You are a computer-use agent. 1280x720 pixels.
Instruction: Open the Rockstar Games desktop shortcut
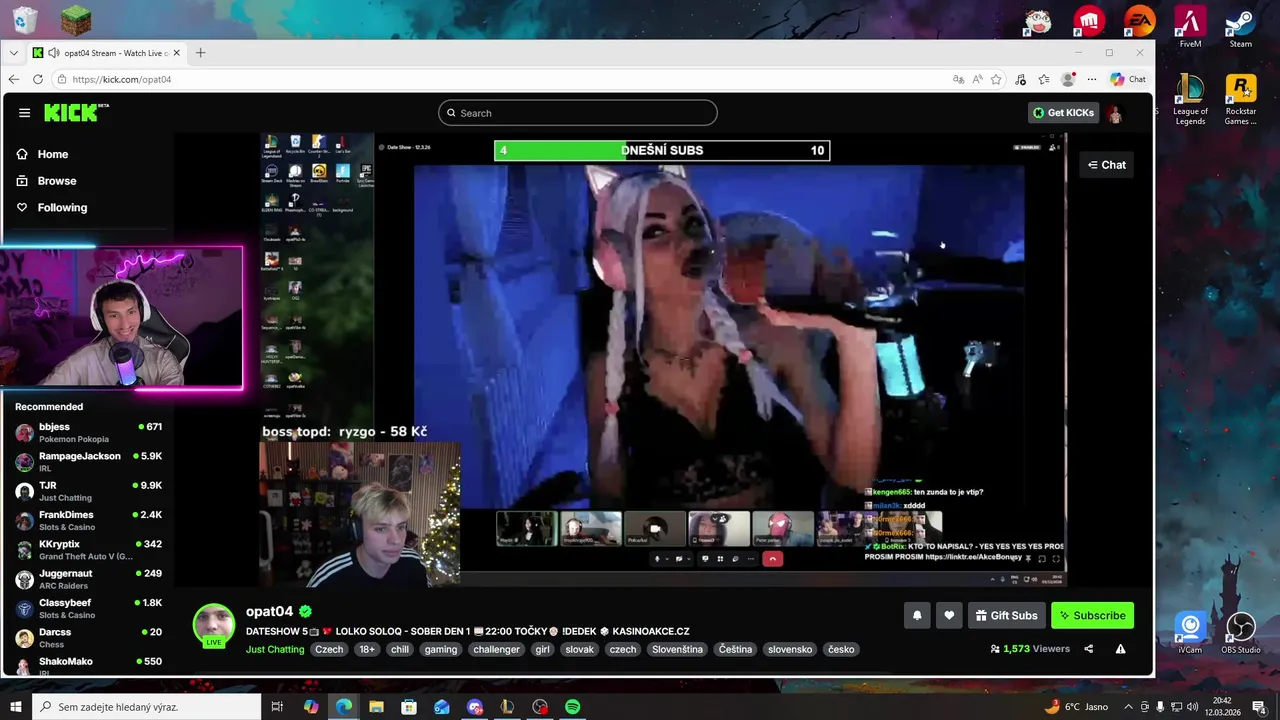(x=1241, y=99)
